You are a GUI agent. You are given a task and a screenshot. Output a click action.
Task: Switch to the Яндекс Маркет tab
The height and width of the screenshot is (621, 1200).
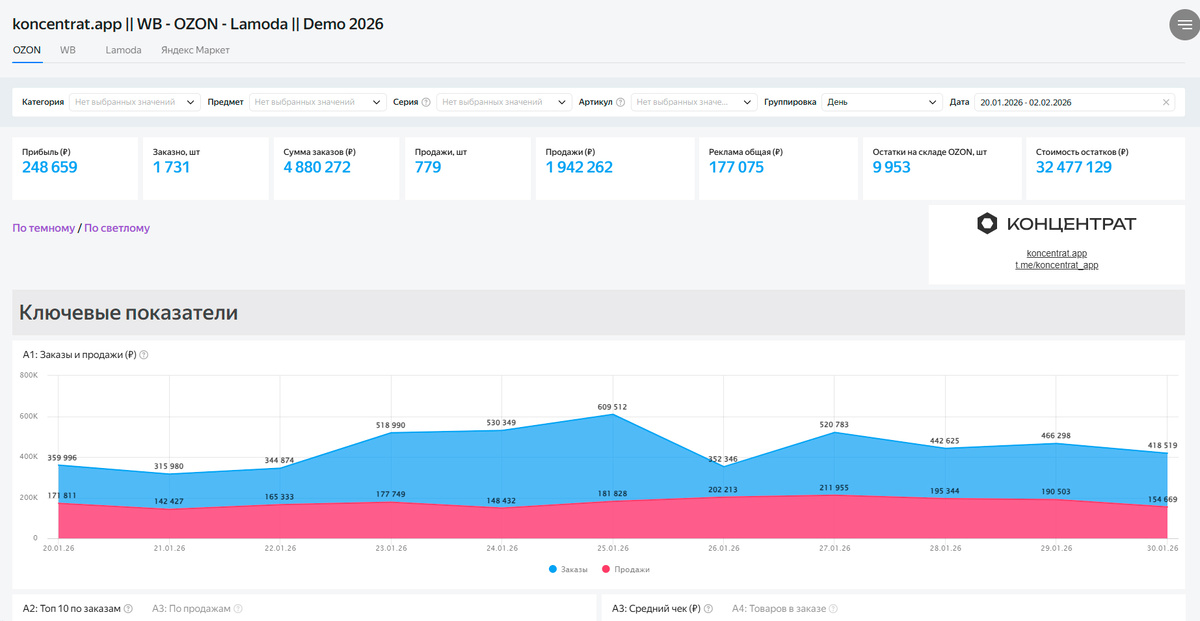point(195,50)
